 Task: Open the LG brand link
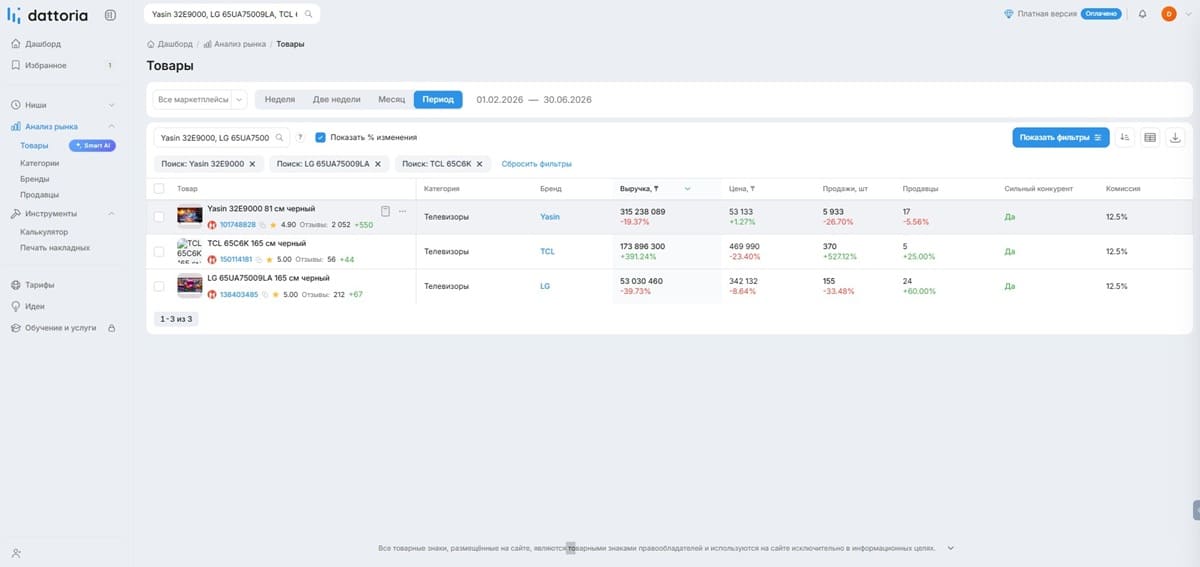545,286
